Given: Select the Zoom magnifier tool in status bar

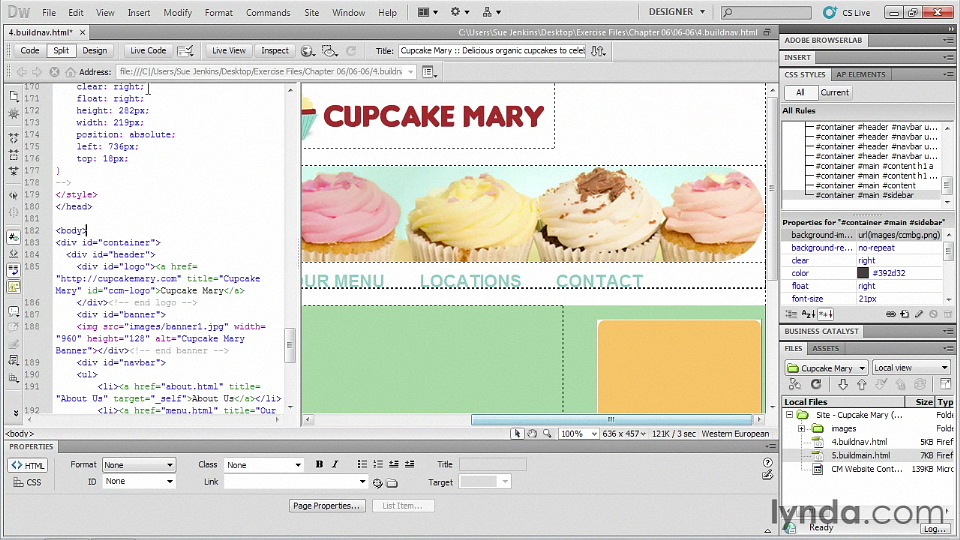Looking at the screenshot, I should 547,433.
